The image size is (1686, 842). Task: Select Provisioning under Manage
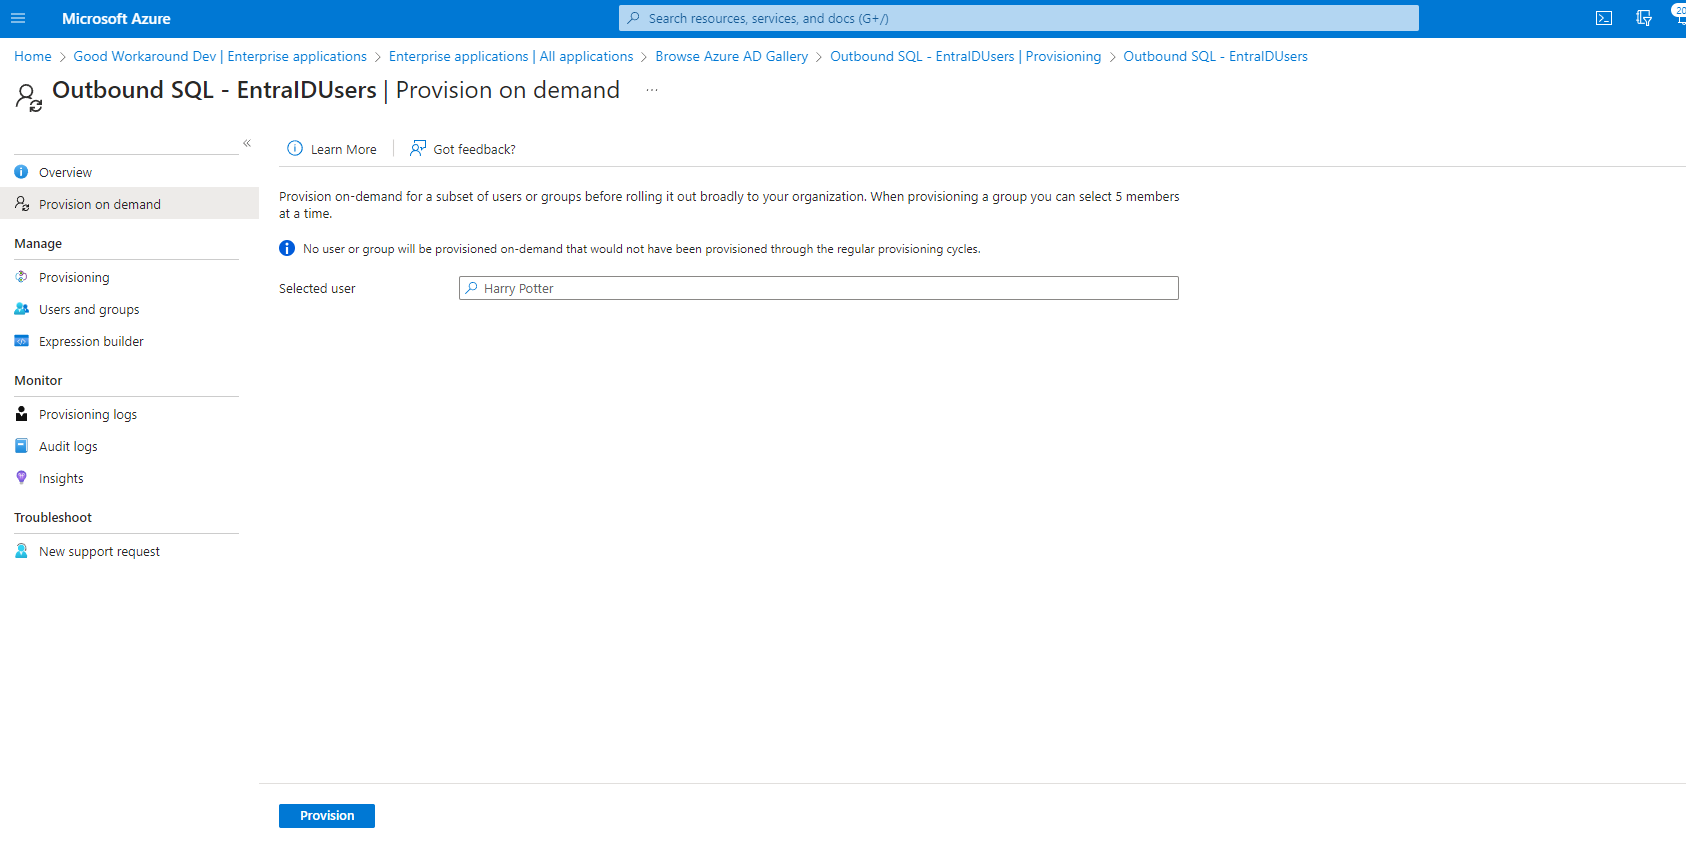74,277
